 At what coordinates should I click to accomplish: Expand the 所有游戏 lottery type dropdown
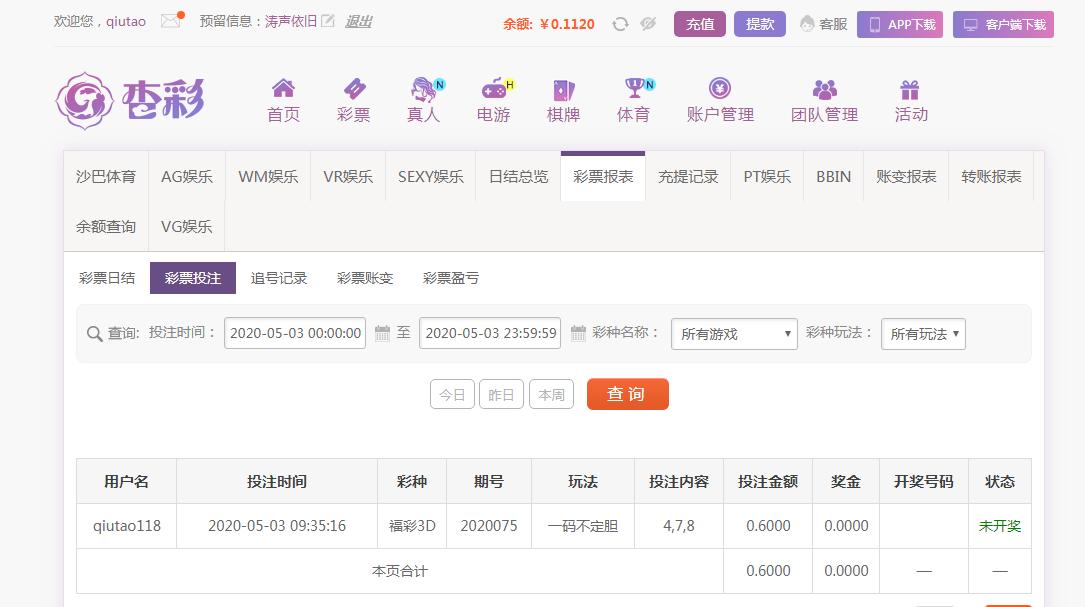click(x=734, y=334)
